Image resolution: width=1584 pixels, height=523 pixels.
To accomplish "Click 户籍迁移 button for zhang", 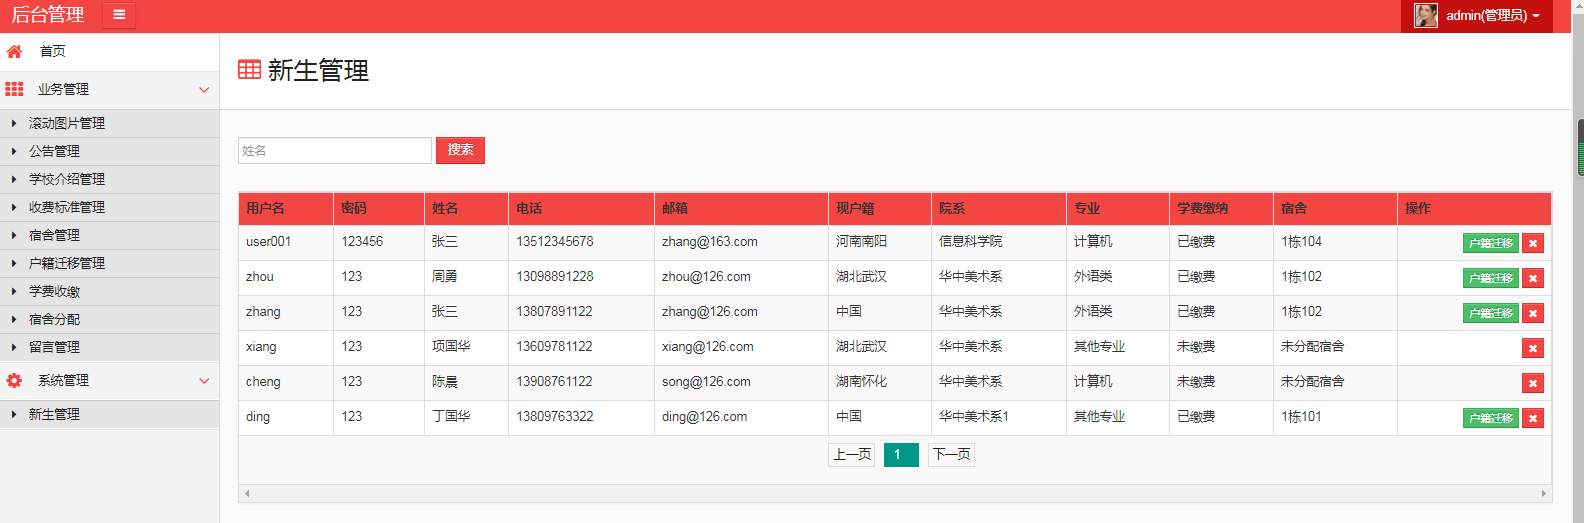I will click(x=1490, y=313).
